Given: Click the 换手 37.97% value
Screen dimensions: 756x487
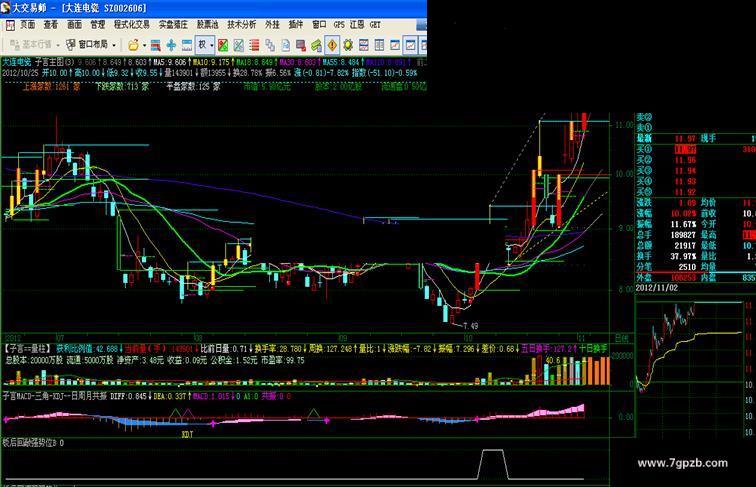Looking at the screenshot, I should [683, 256].
